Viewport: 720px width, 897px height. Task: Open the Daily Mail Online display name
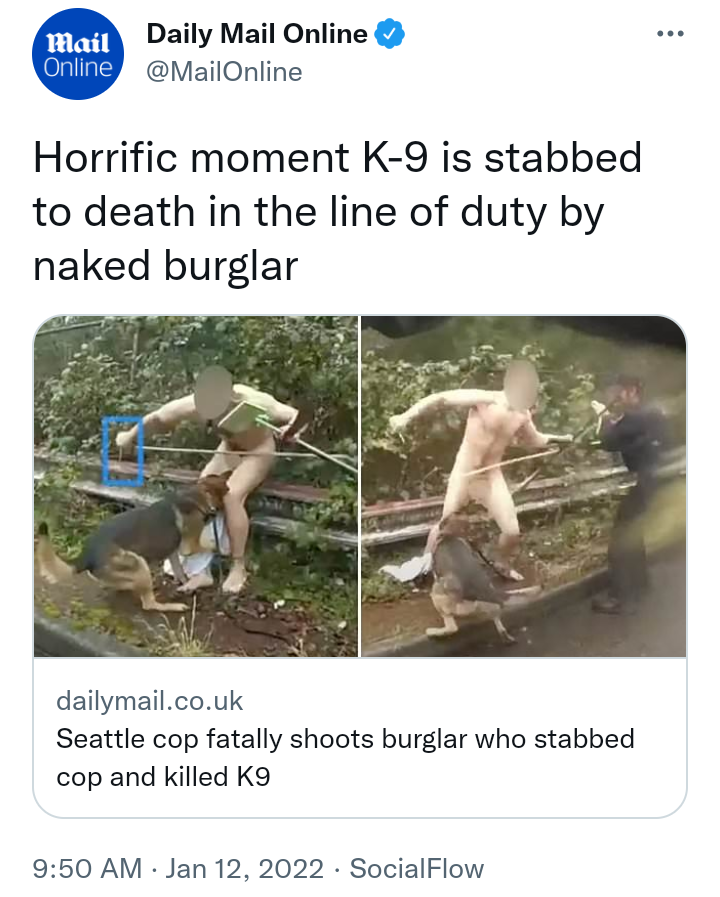pyautogui.click(x=257, y=34)
